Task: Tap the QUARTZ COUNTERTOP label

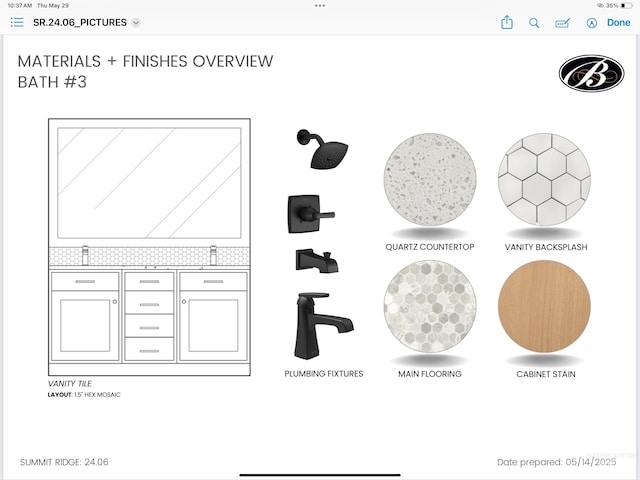Action: click(430, 247)
